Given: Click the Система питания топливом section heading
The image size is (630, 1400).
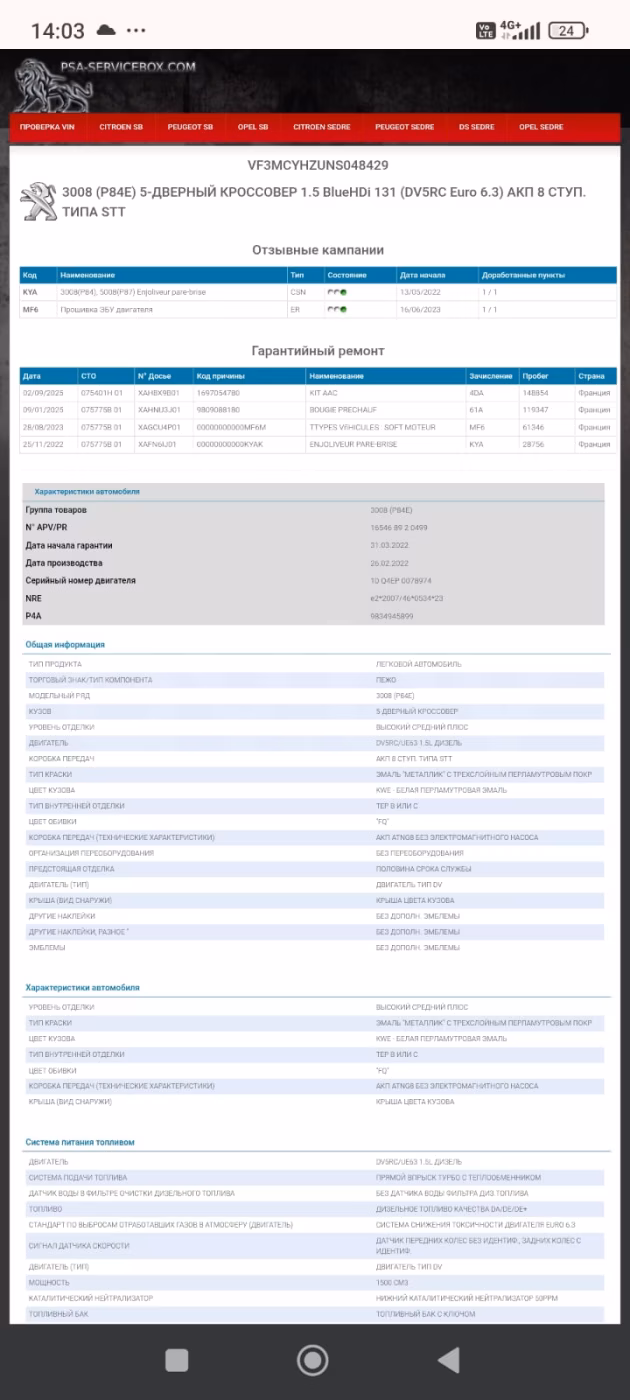Looking at the screenshot, I should click(80, 1142).
